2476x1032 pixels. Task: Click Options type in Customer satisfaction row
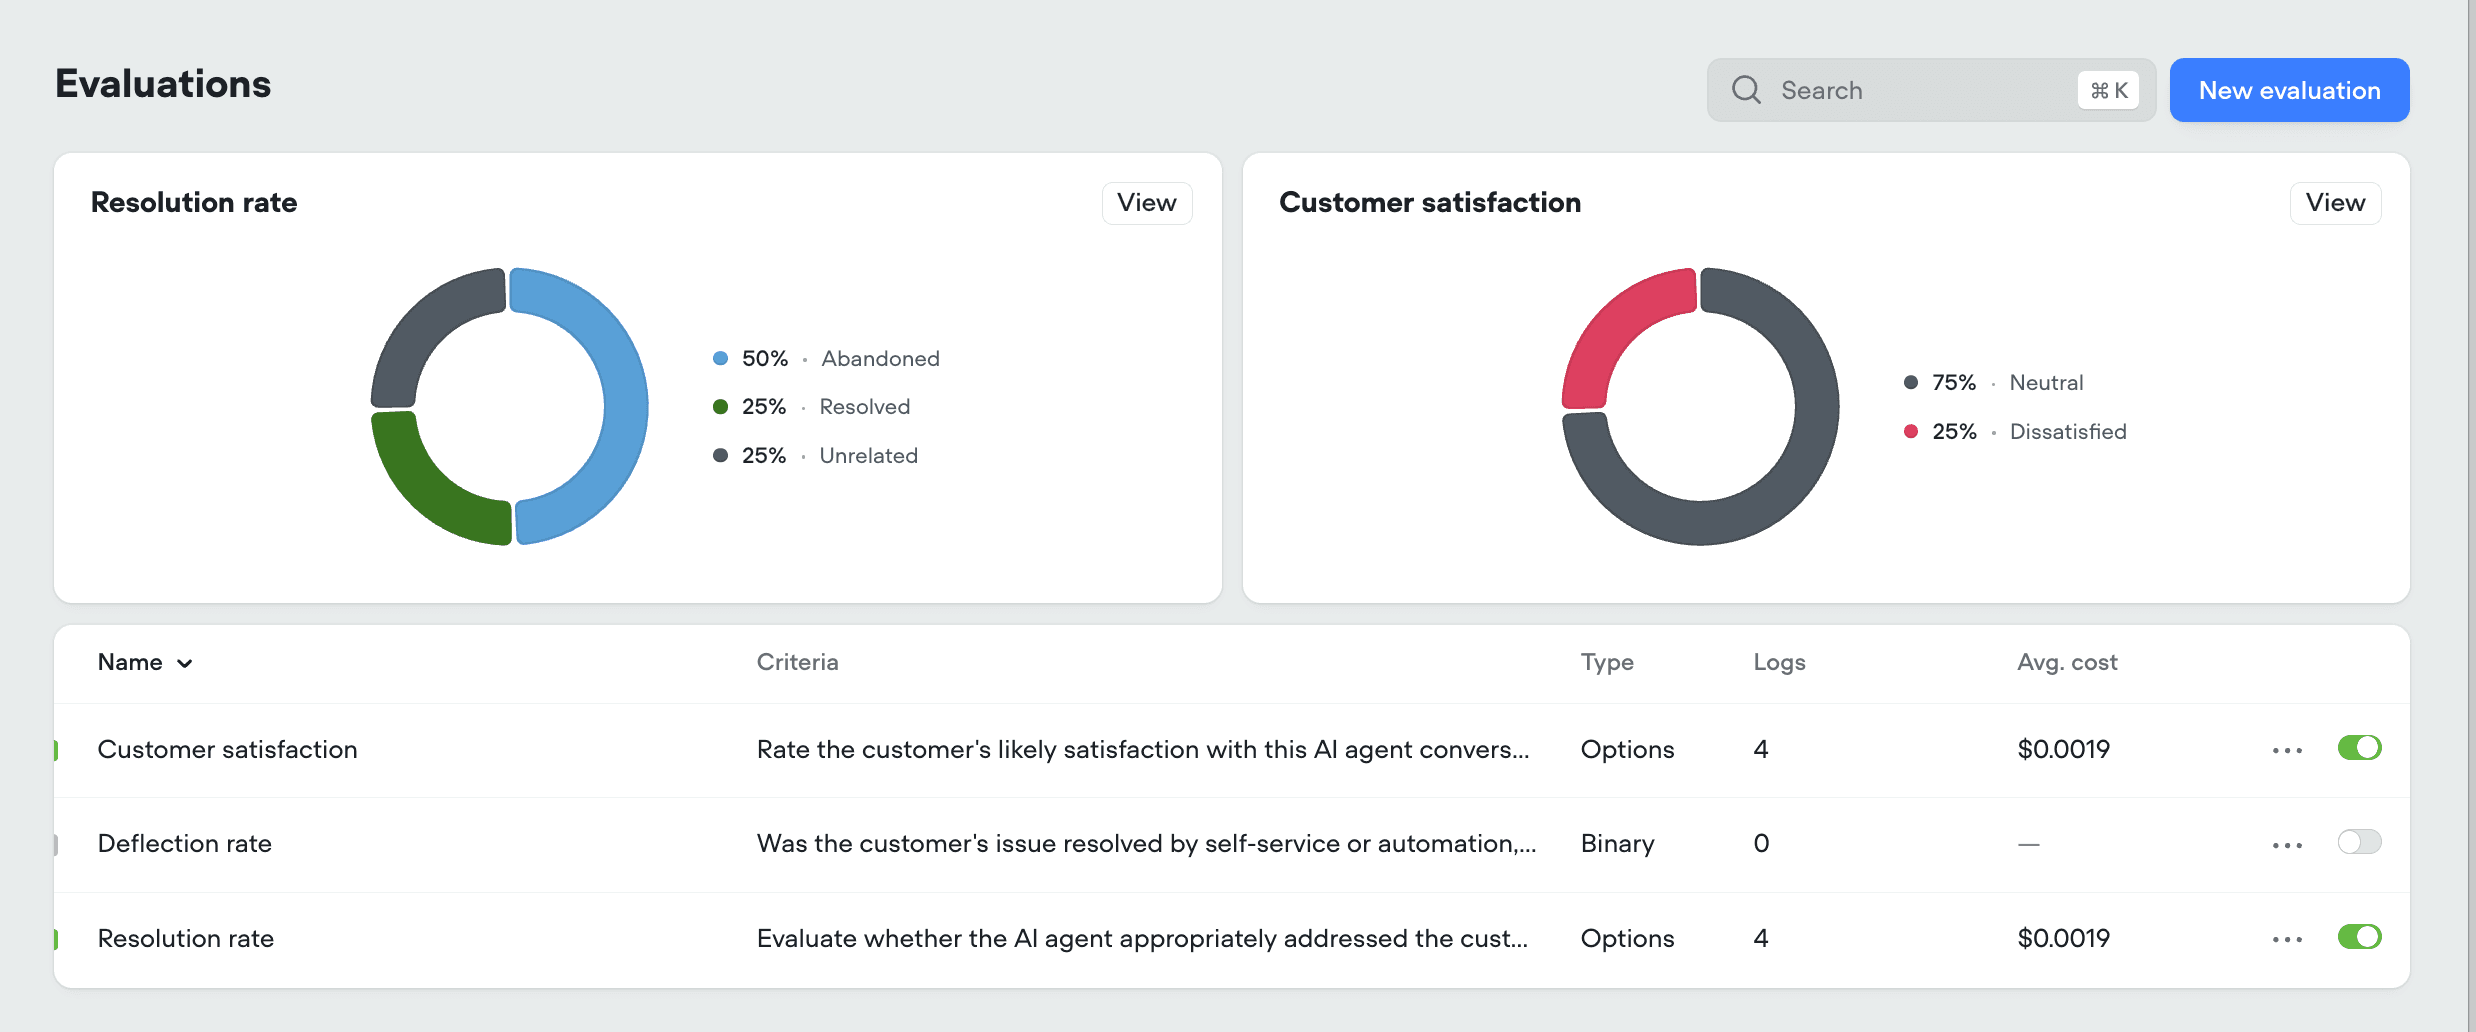[x=1627, y=750]
